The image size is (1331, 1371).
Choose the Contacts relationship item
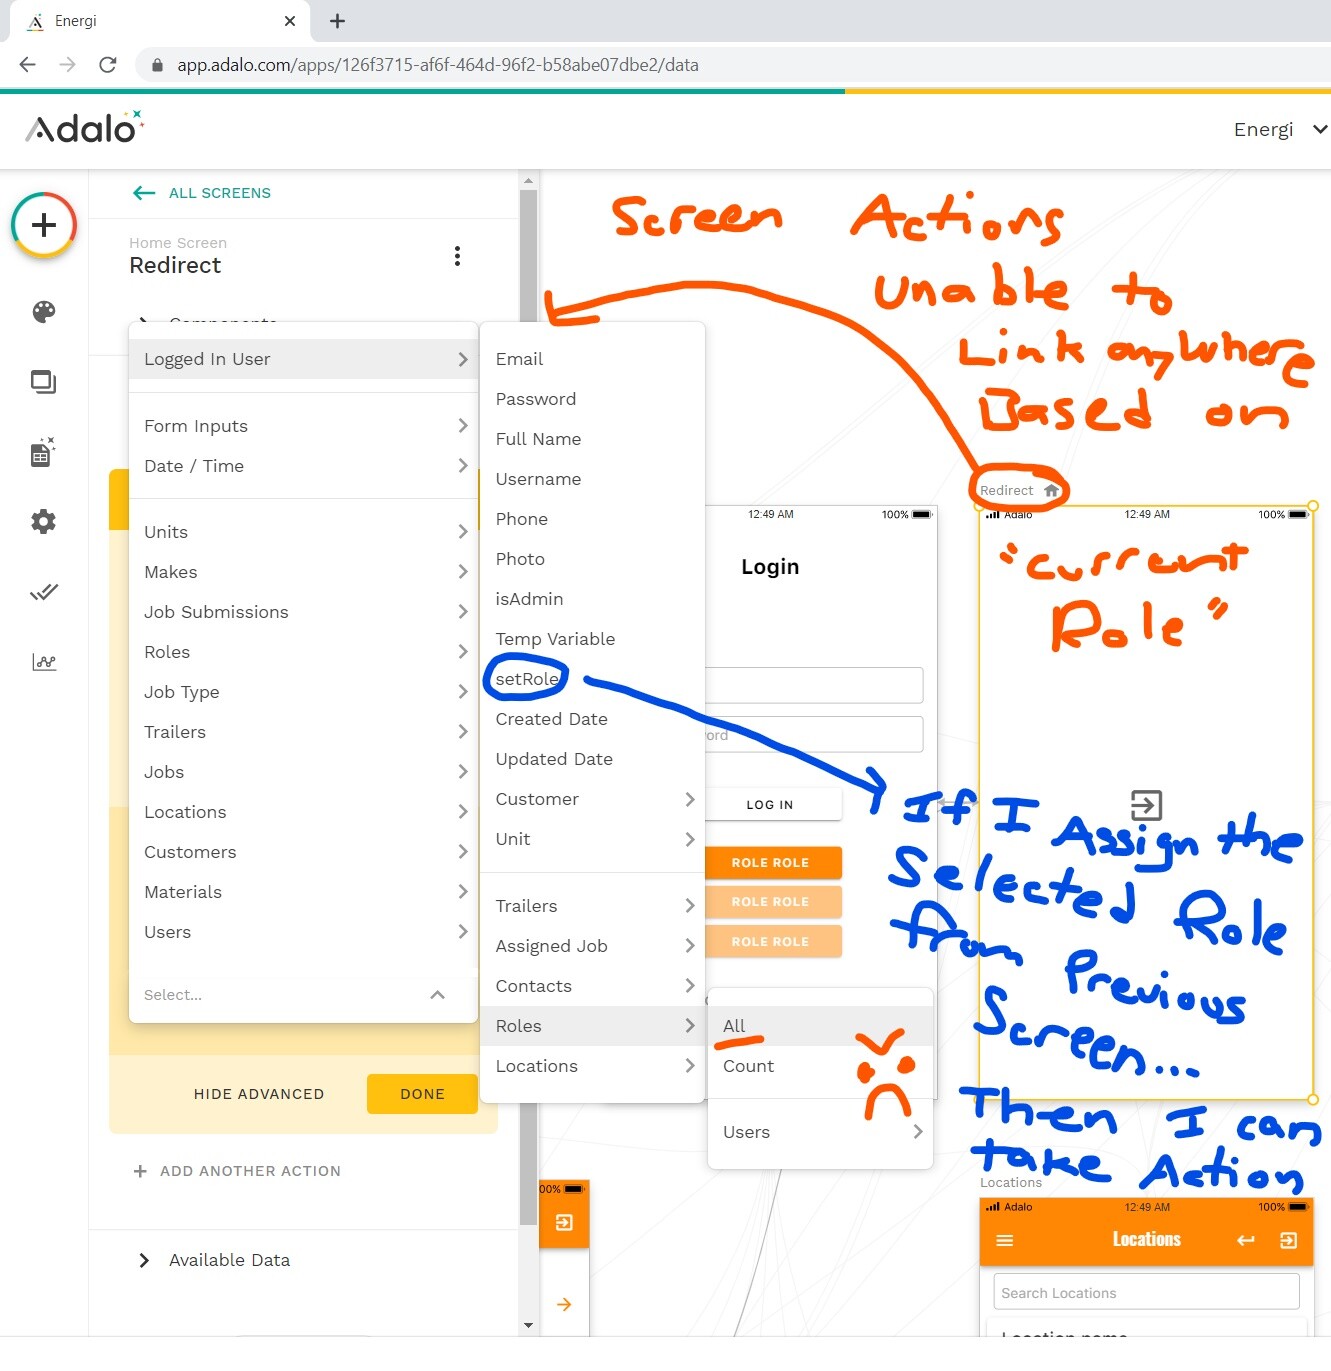pos(592,986)
